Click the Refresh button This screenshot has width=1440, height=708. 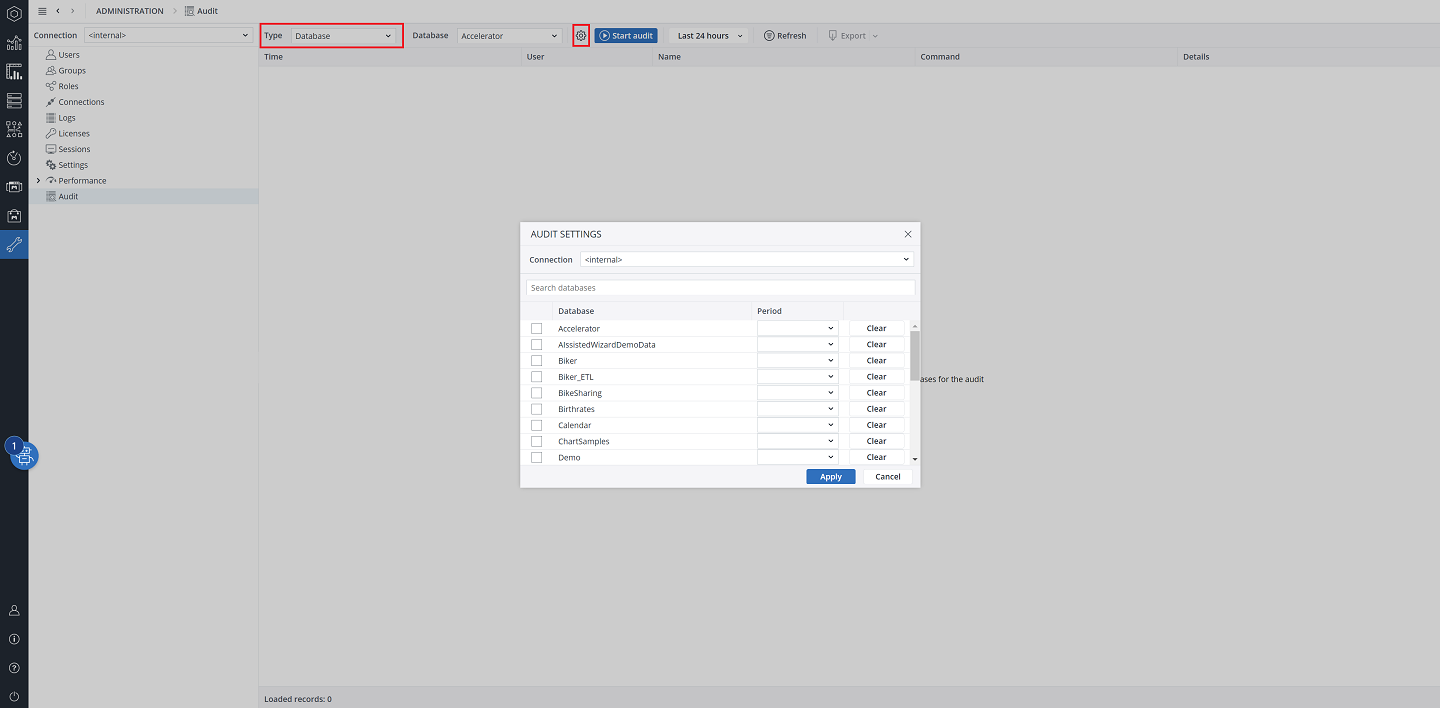(x=785, y=36)
